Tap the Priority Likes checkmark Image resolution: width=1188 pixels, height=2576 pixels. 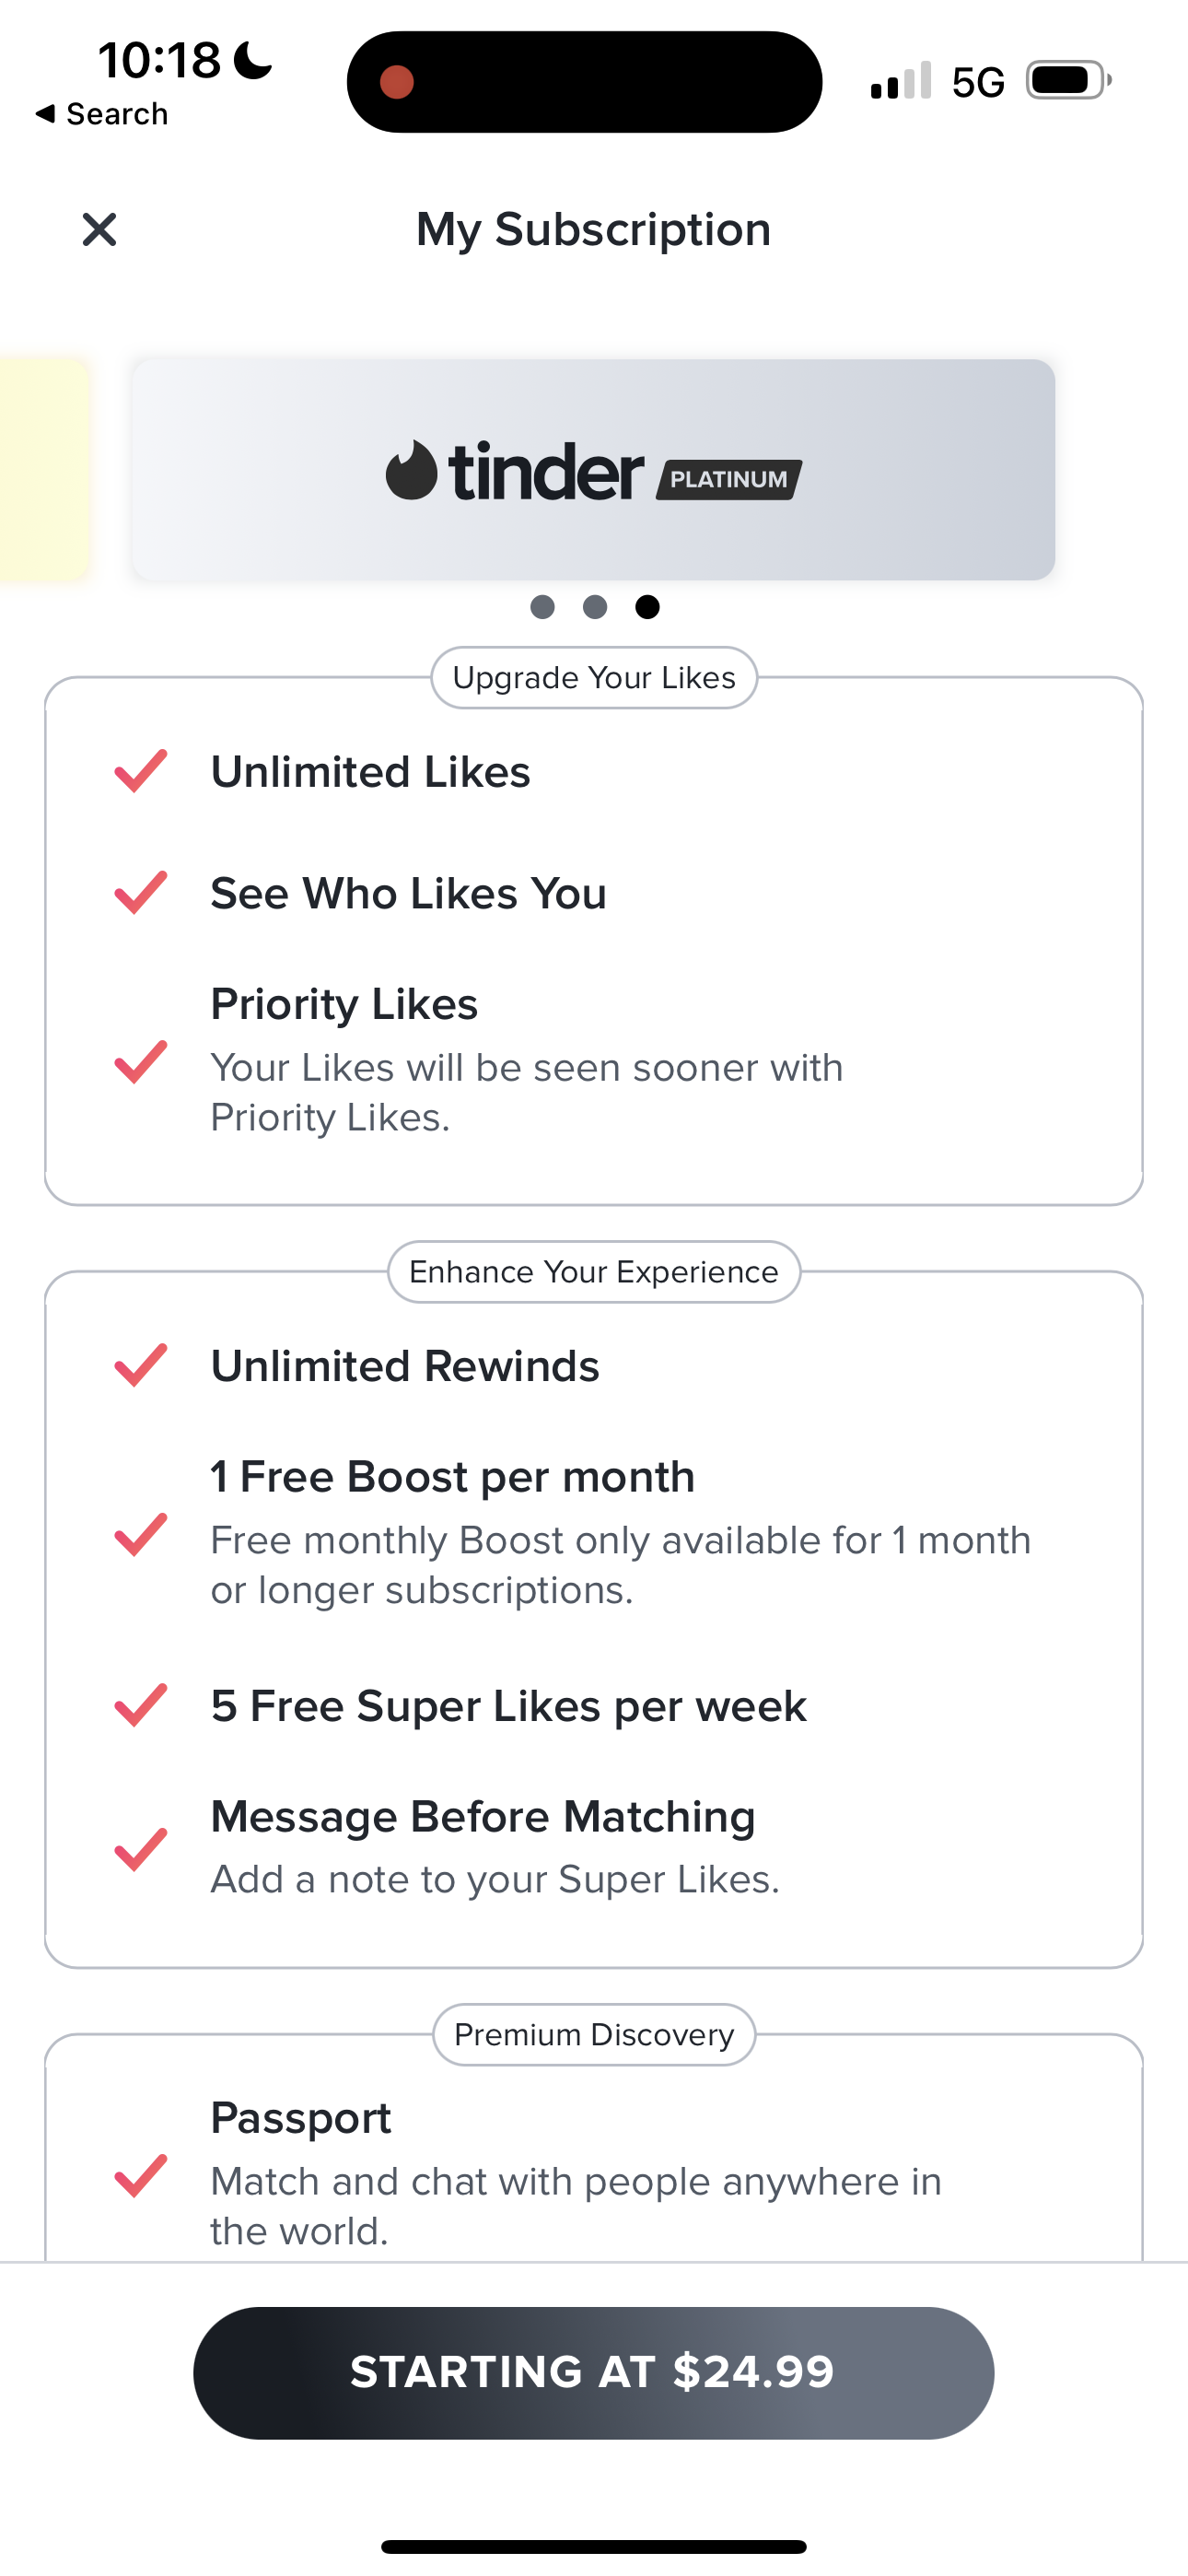pyautogui.click(x=141, y=1062)
